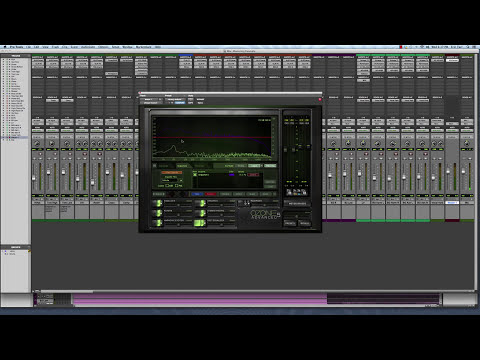Image resolution: width=480 pixels, height=360 pixels.
Task: Click the purple color swatch of the snapshot
Action: point(232,174)
